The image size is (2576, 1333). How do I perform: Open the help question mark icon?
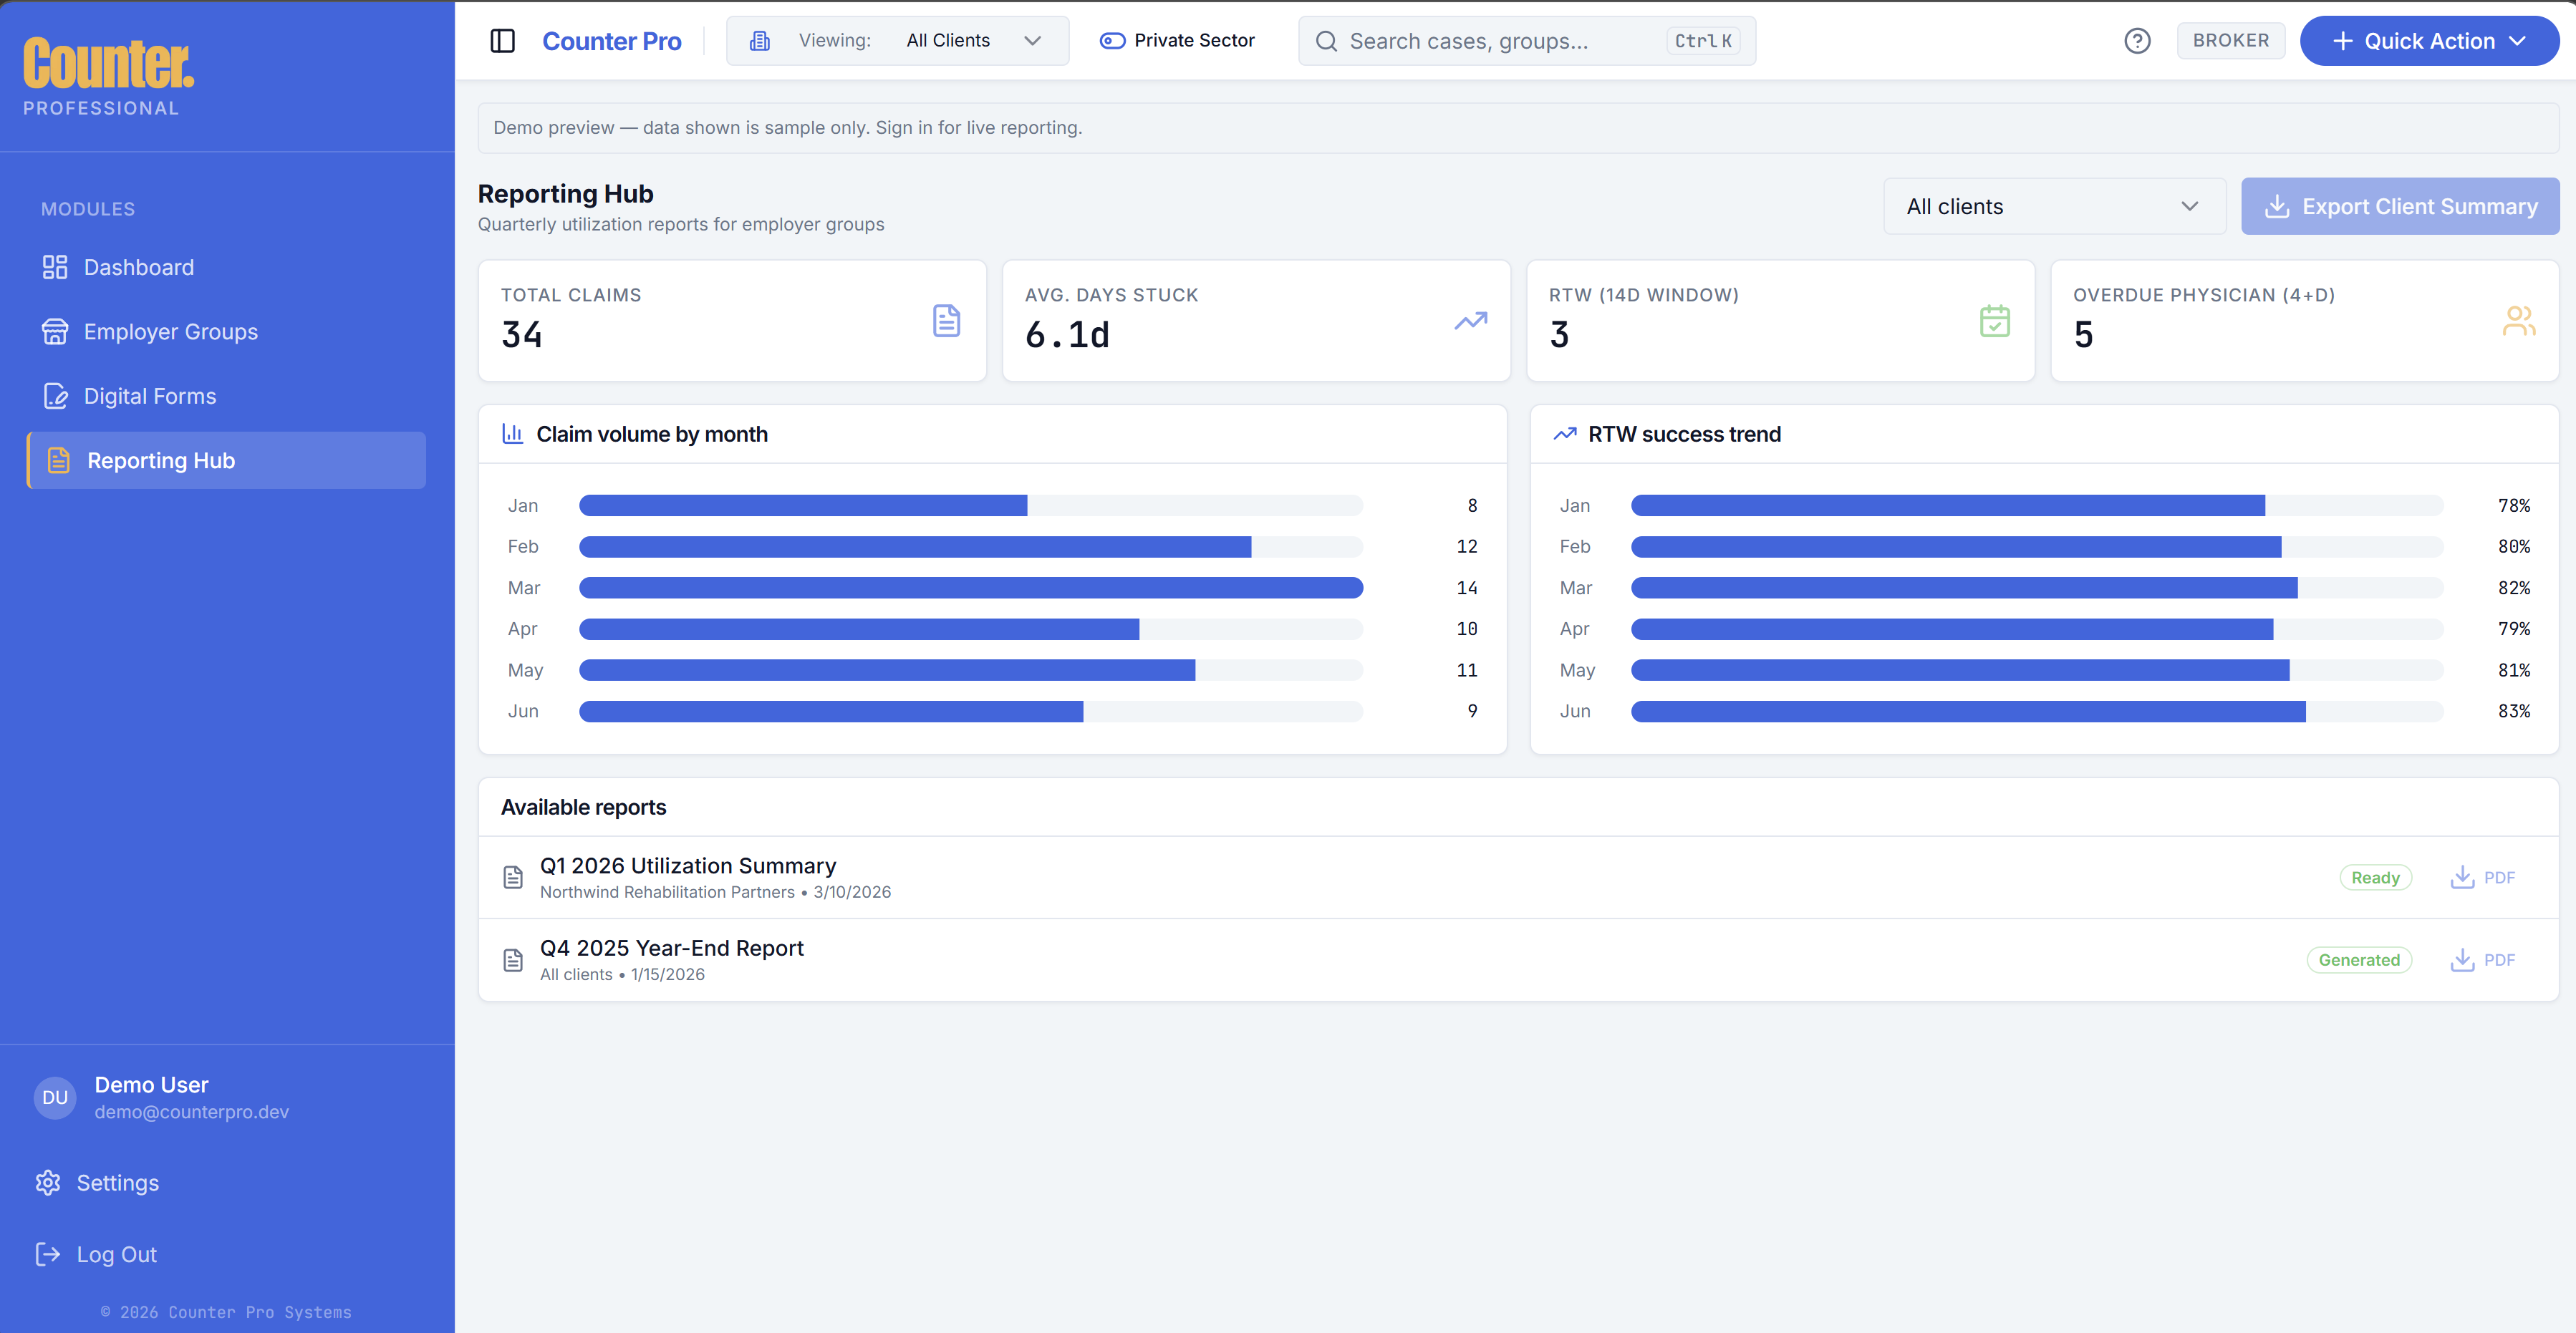2138,40
